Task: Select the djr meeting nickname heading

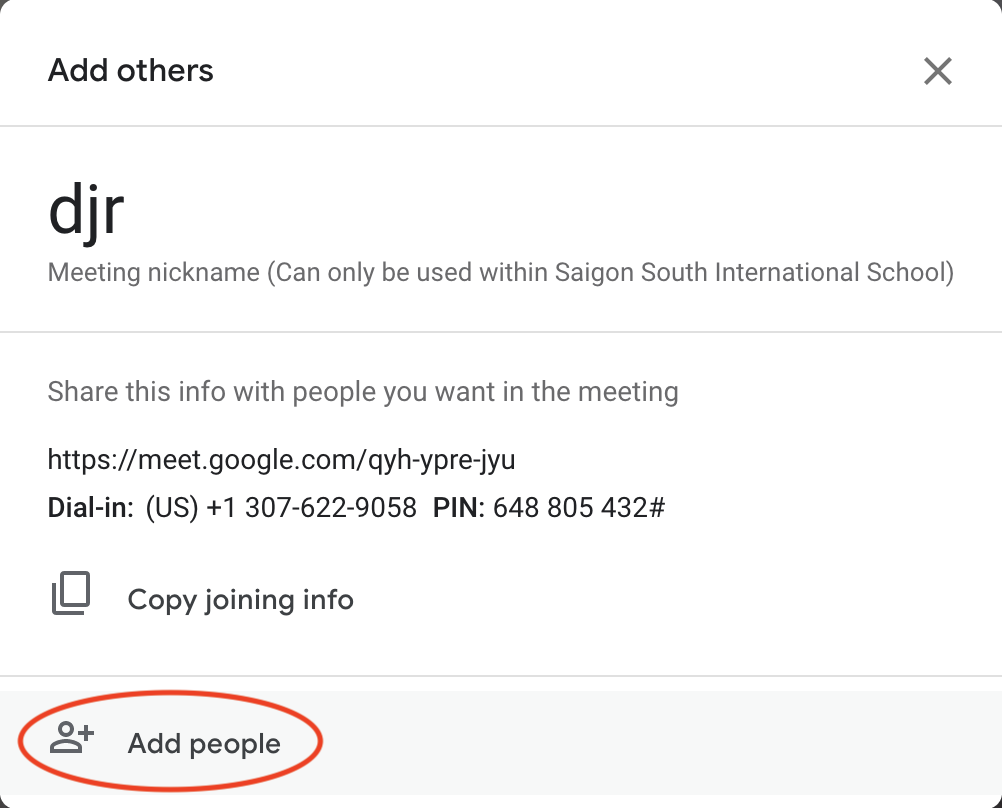Action: (x=86, y=213)
